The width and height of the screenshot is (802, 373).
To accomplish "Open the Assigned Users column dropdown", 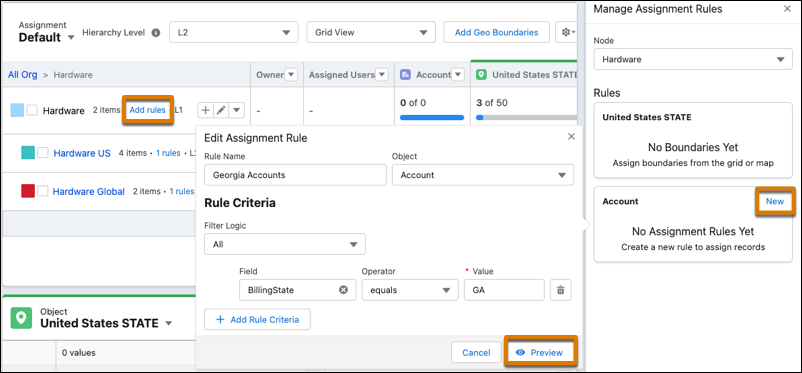I will tap(382, 75).
